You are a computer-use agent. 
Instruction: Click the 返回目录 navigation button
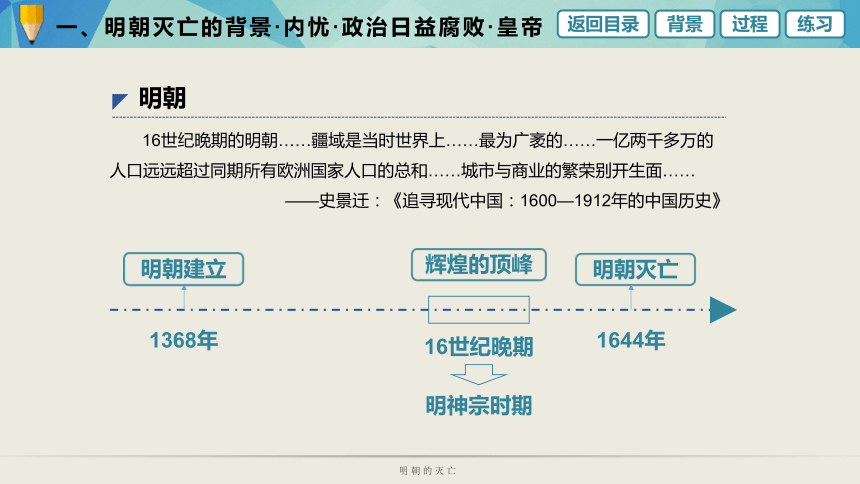(603, 24)
